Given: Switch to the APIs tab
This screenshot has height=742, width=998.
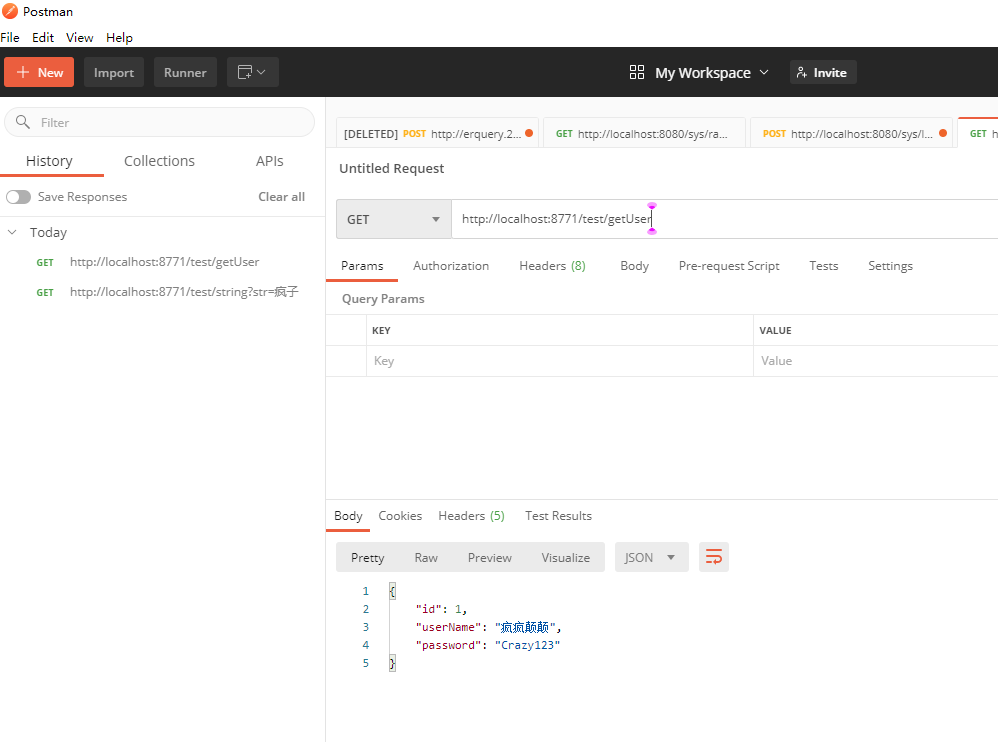Looking at the screenshot, I should (x=269, y=161).
